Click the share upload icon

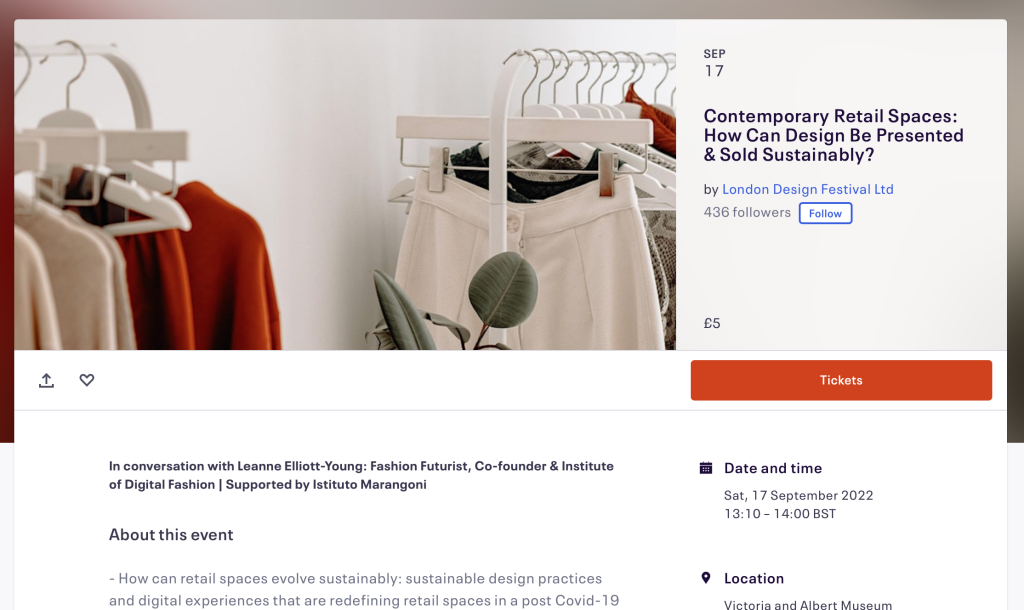pos(46,380)
